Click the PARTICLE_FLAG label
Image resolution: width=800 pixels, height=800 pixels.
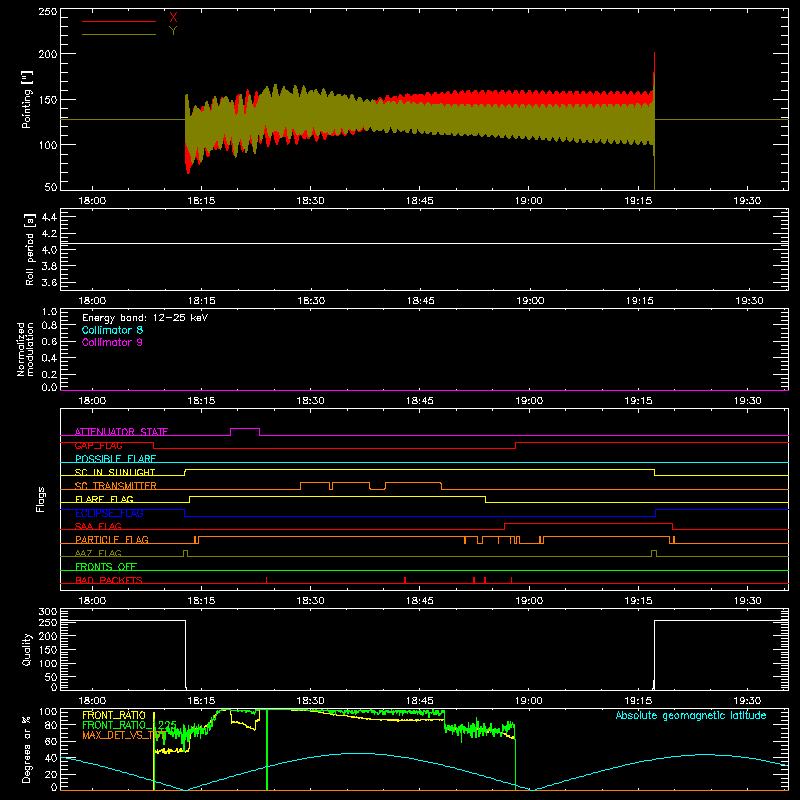(x=112, y=539)
